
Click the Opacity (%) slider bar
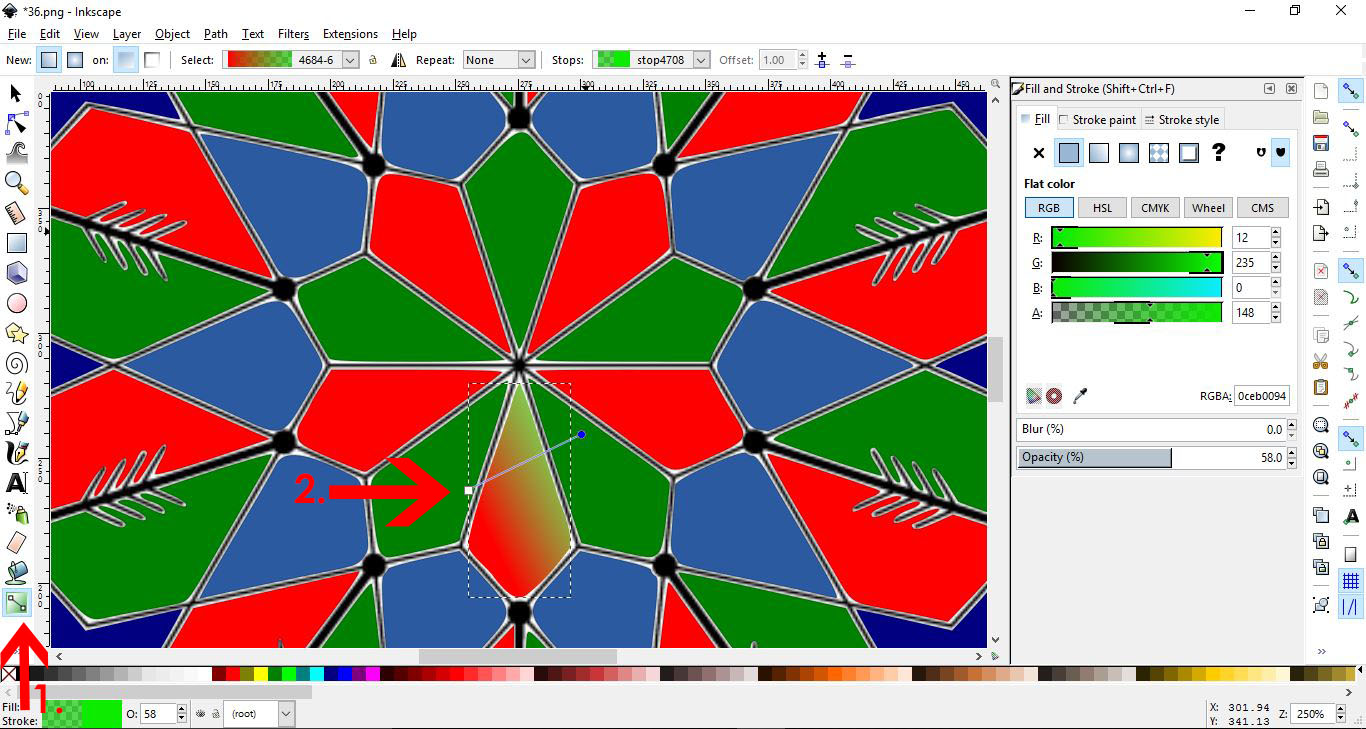point(1151,457)
